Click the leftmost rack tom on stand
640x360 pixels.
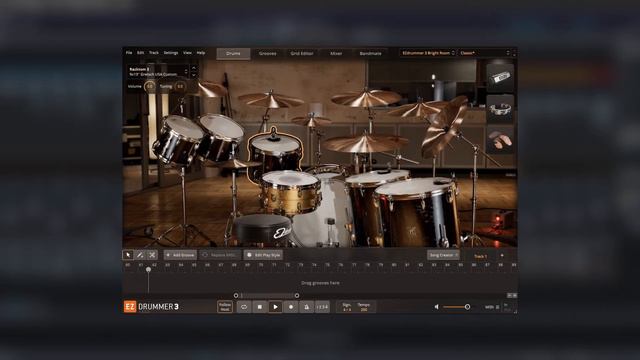(x=178, y=139)
